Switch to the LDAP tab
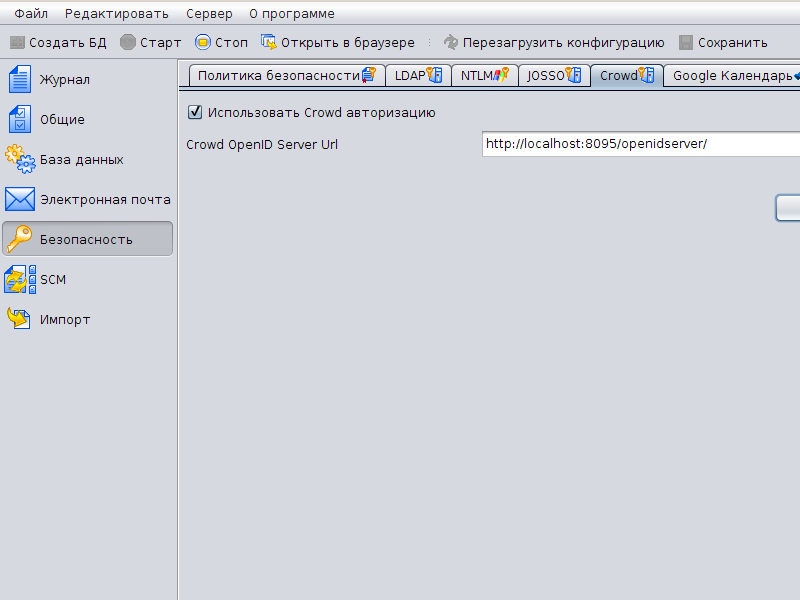This screenshot has height=600, width=800. pyautogui.click(x=418, y=75)
